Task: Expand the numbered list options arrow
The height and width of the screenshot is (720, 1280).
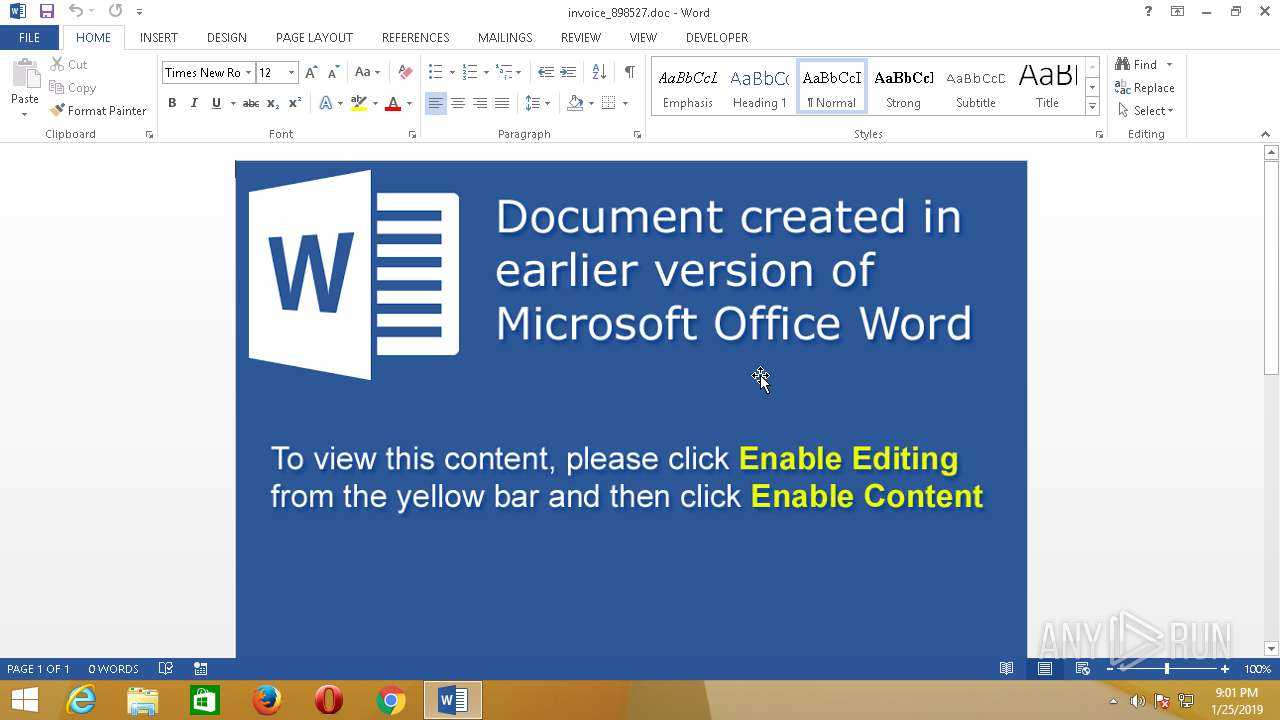Action: coord(486,72)
